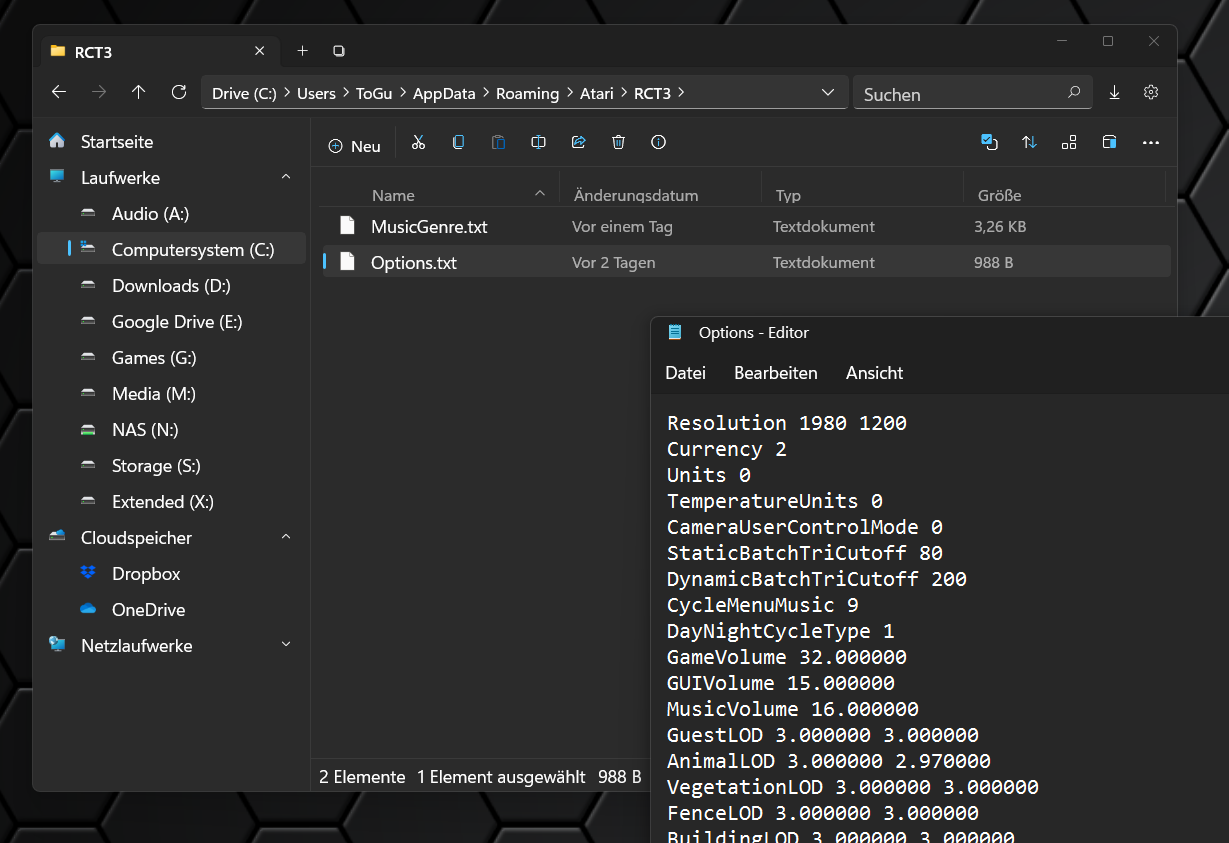Collapse the Laufwerke section
1229x843 pixels.
(x=286, y=178)
